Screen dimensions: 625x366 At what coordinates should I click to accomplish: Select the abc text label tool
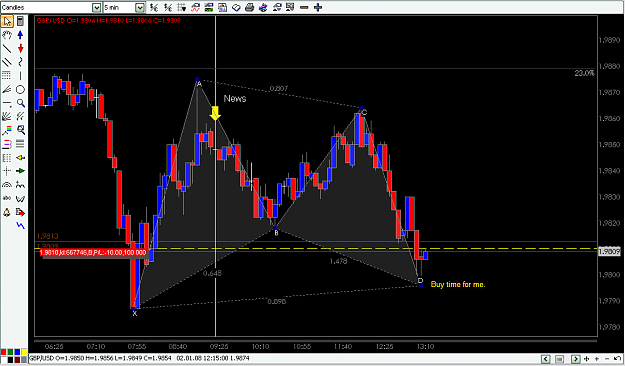pyautogui.click(x=7, y=198)
